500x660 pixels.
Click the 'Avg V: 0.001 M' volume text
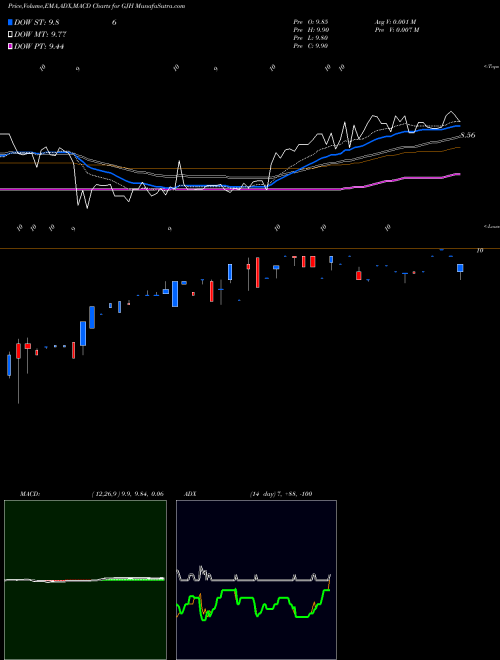click(395, 22)
